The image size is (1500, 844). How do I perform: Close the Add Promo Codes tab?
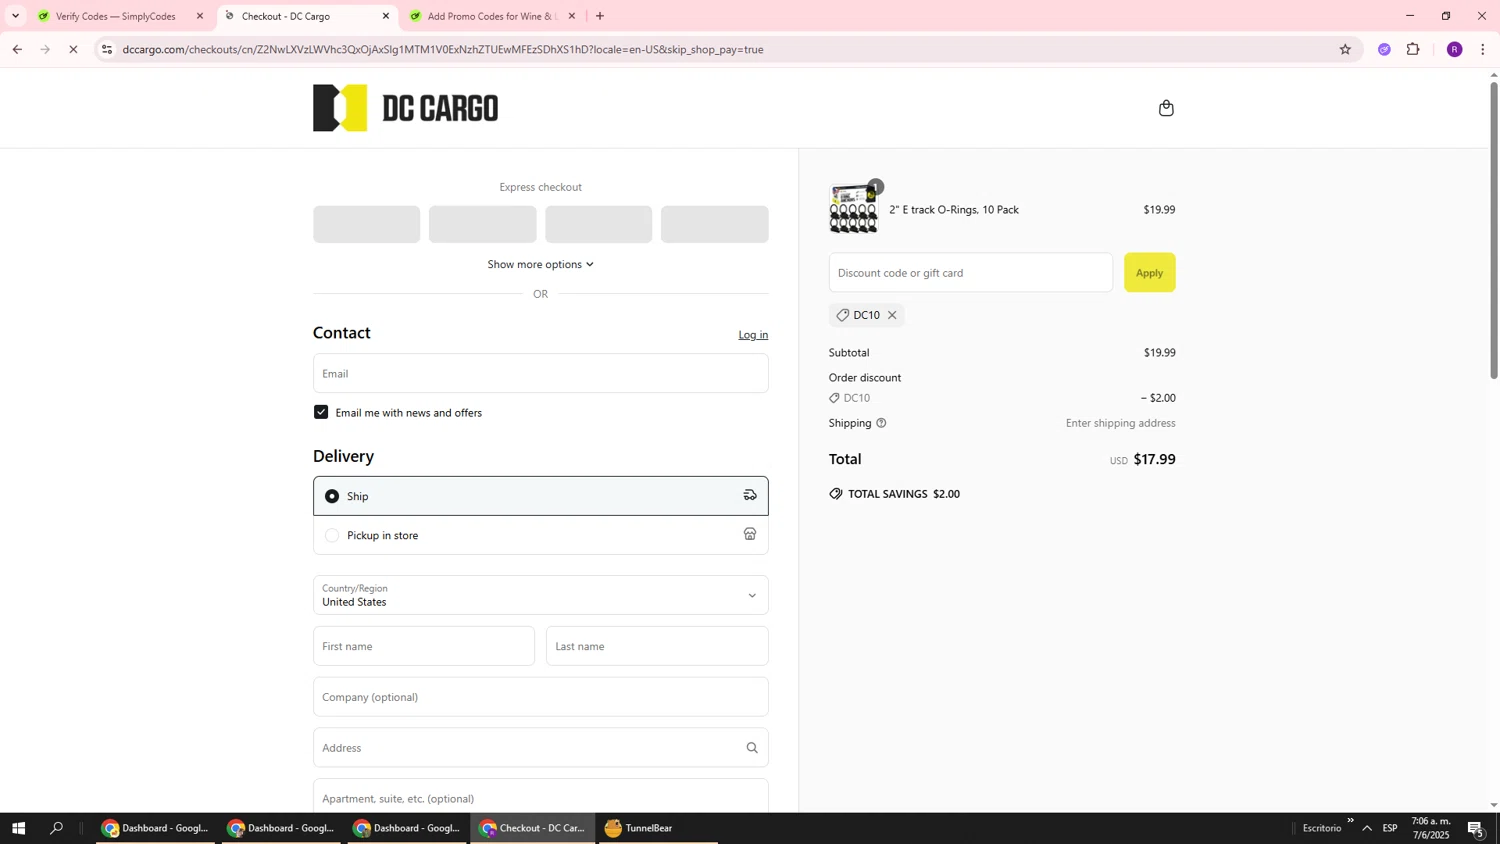(572, 16)
